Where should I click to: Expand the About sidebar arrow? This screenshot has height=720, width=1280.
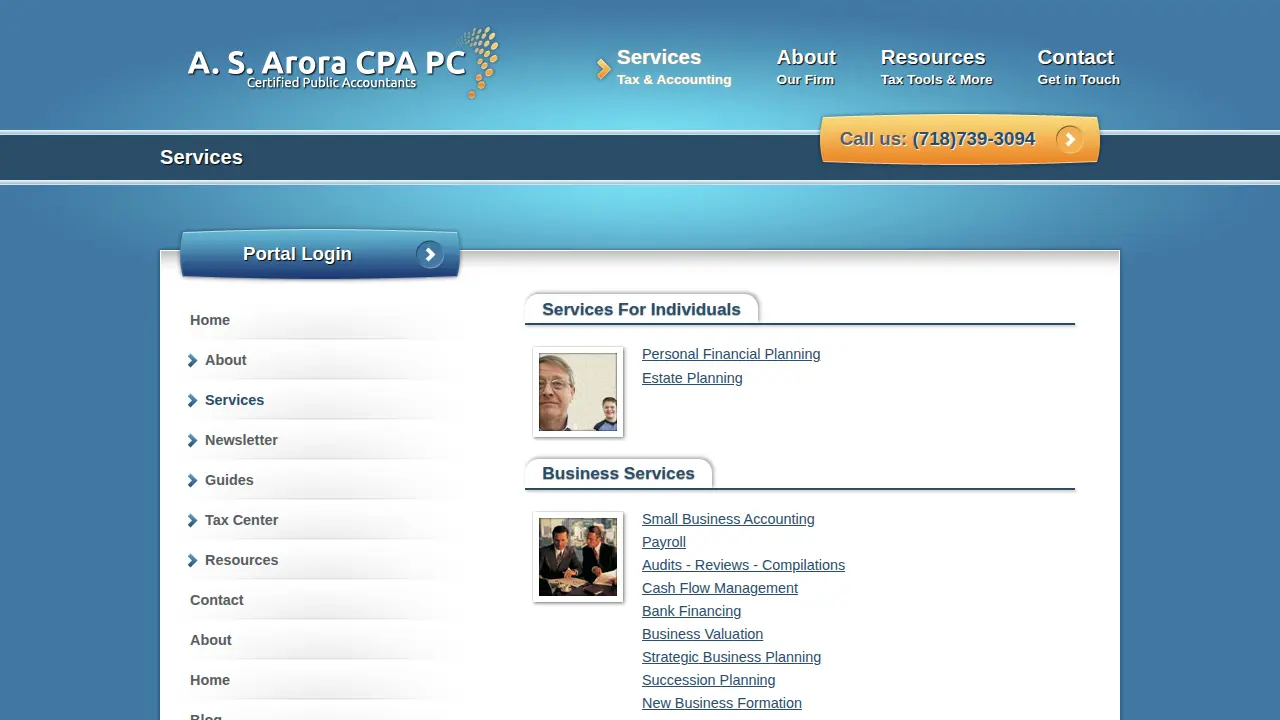[x=192, y=361]
